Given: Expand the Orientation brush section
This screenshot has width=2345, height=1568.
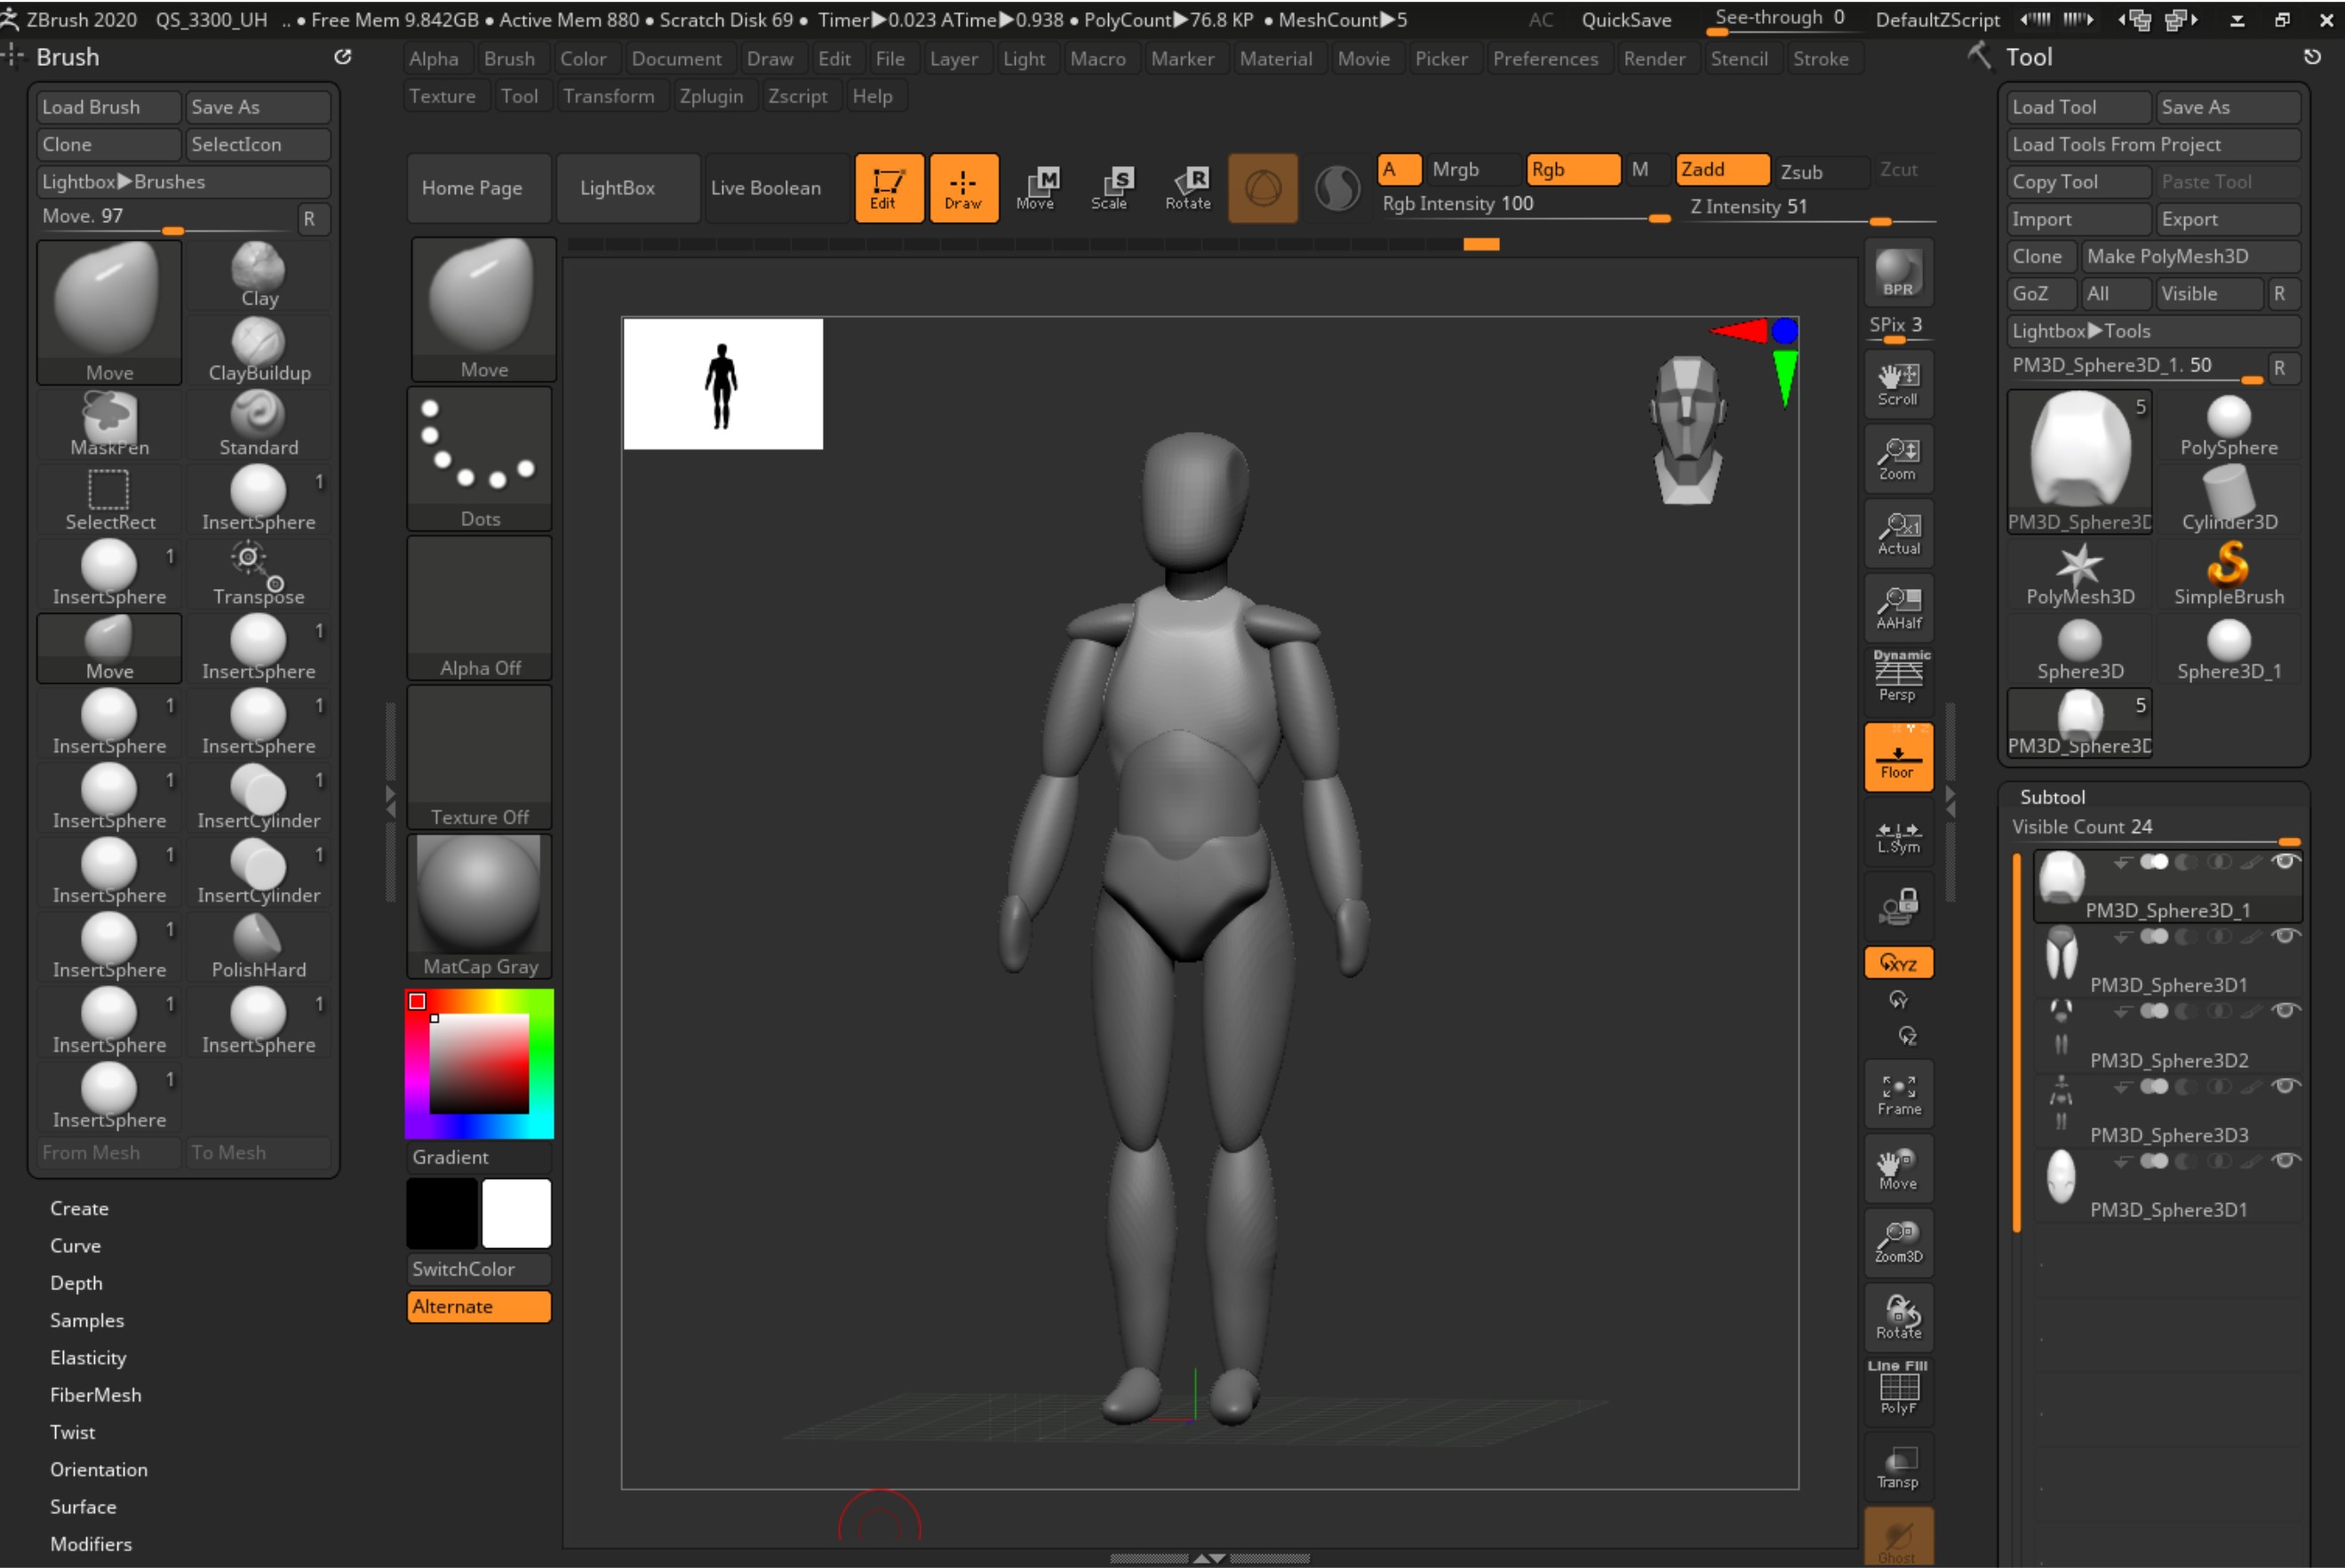Looking at the screenshot, I should (98, 1469).
